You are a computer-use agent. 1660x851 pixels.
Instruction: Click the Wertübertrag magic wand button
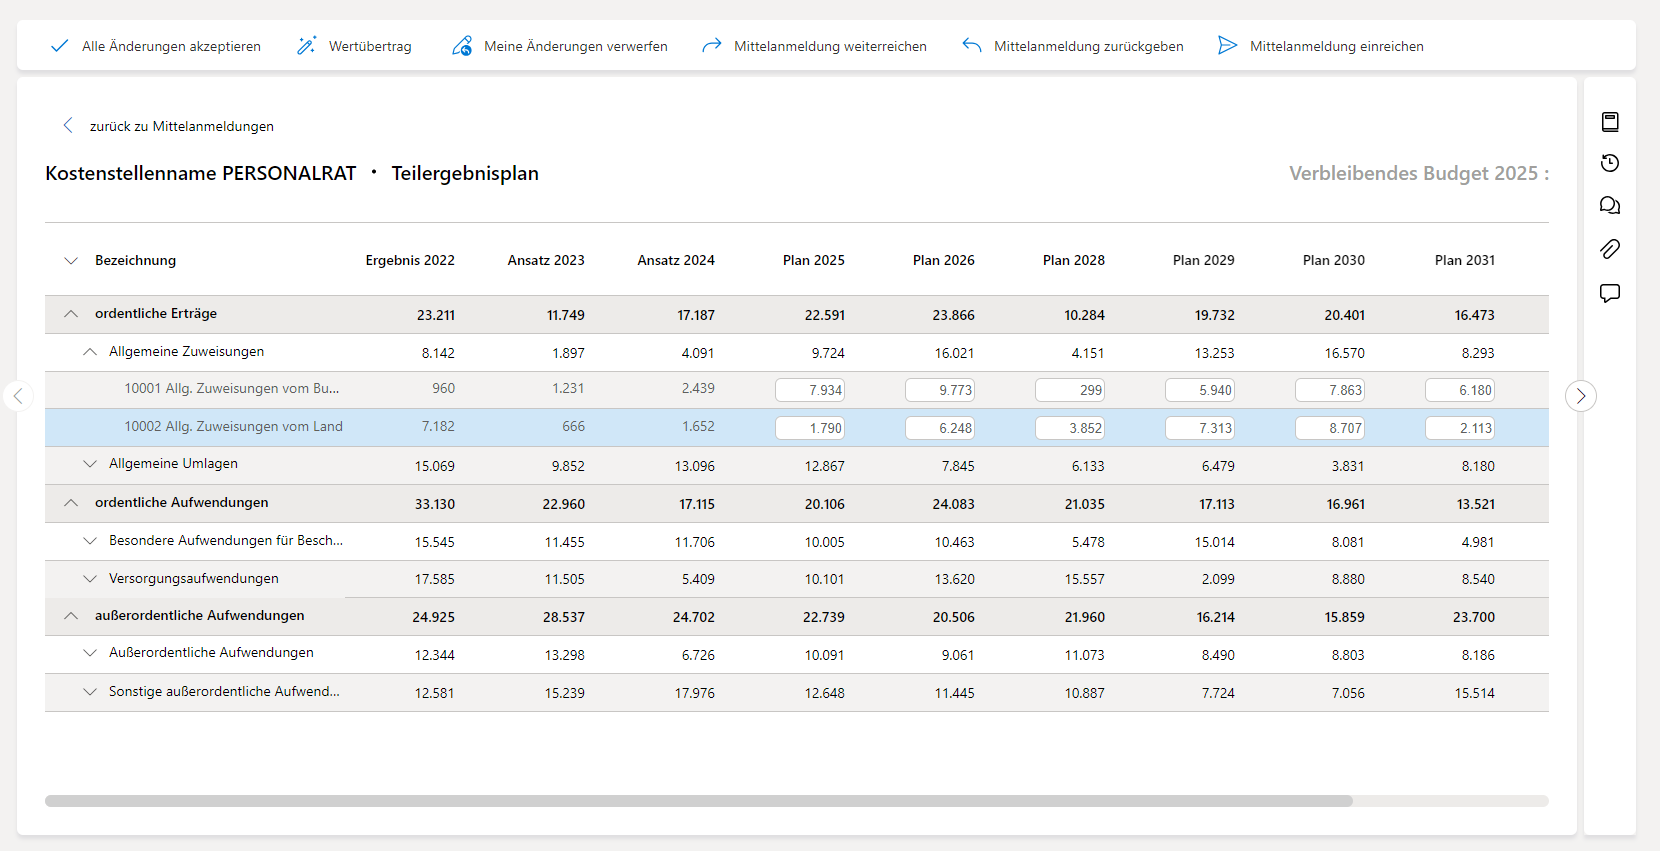click(x=354, y=46)
